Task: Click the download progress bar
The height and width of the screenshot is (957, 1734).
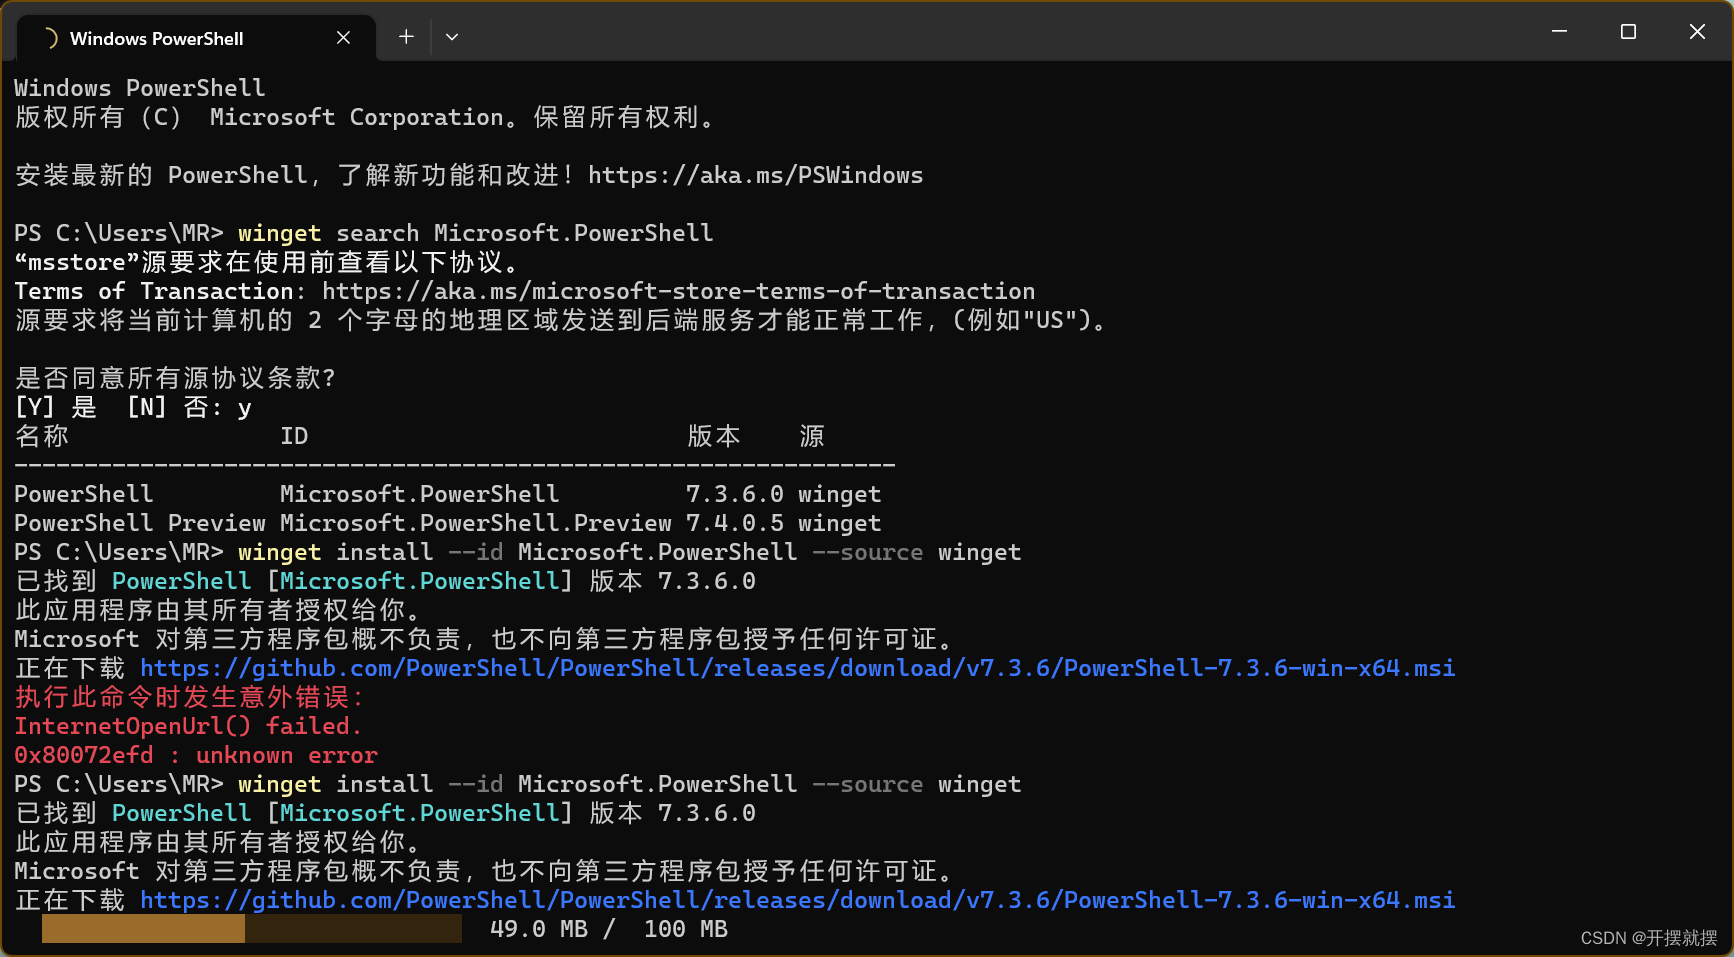Action: click(x=251, y=929)
